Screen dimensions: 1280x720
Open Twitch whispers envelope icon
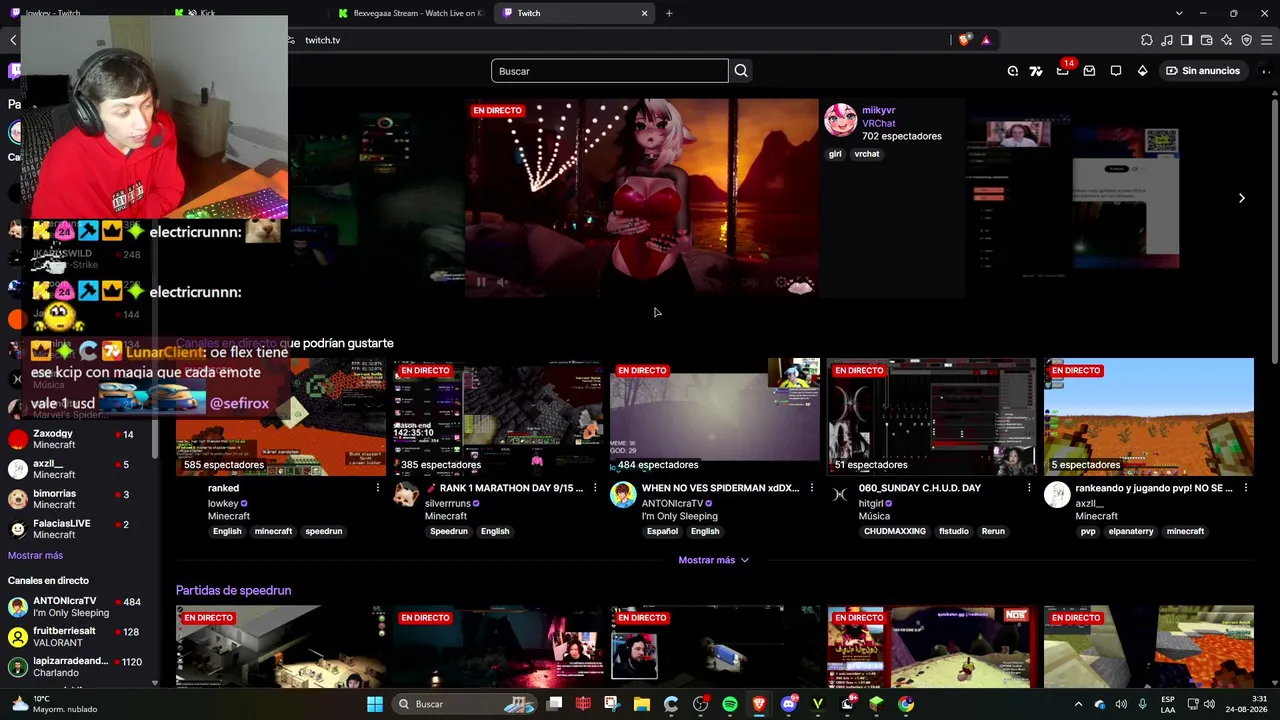(x=1089, y=71)
